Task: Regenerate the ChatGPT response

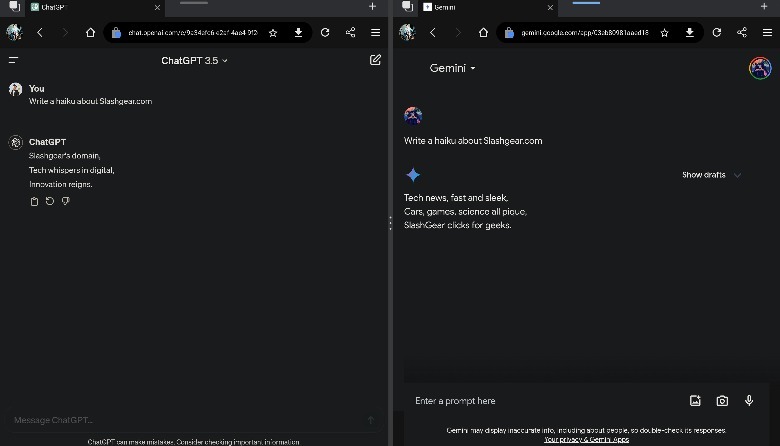Action: point(50,202)
